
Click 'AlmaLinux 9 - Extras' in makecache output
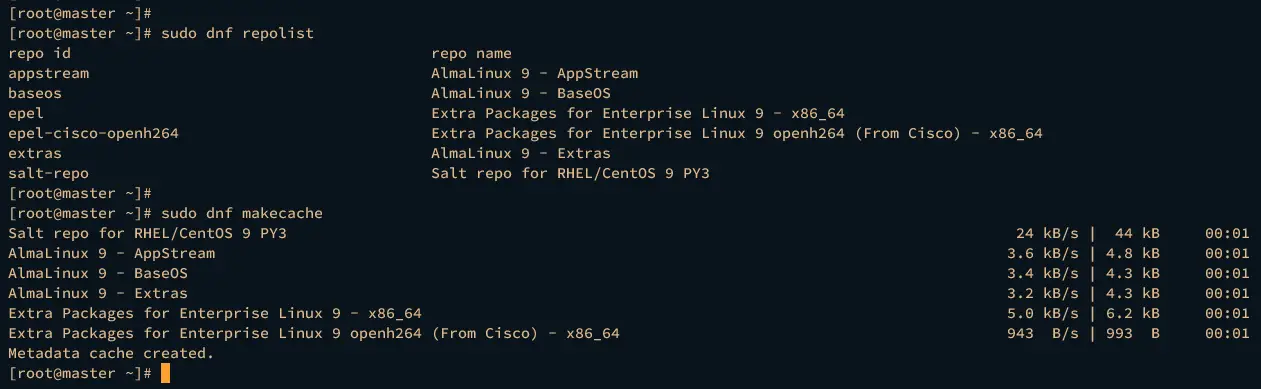[98, 293]
